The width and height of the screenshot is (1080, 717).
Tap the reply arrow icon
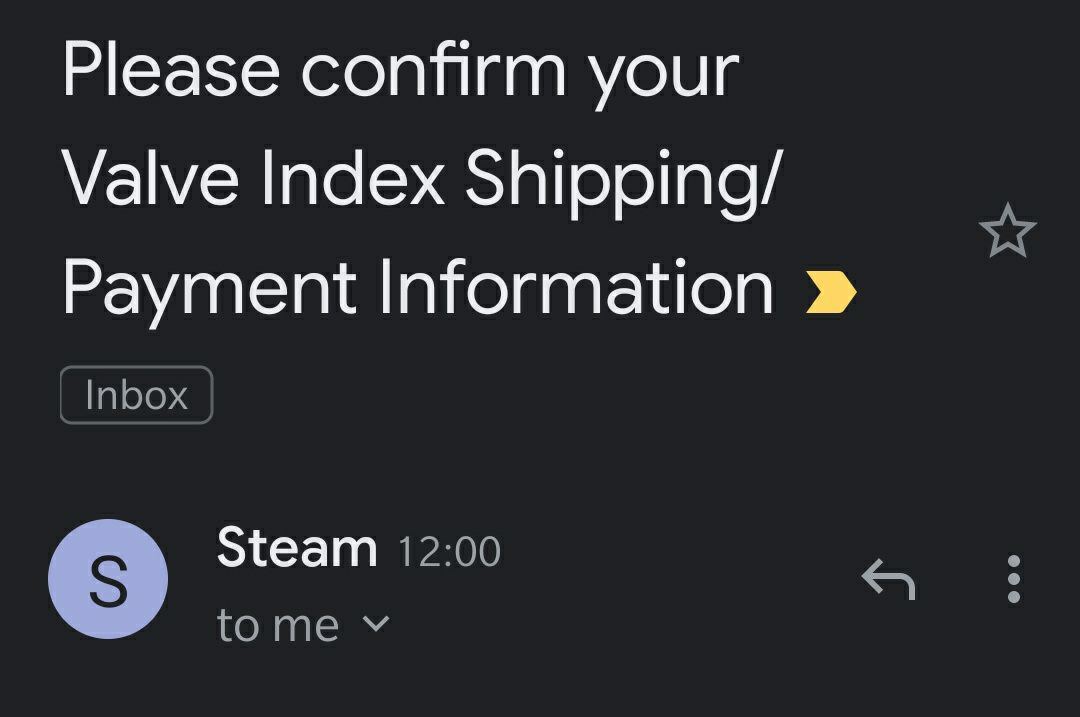[x=889, y=579]
